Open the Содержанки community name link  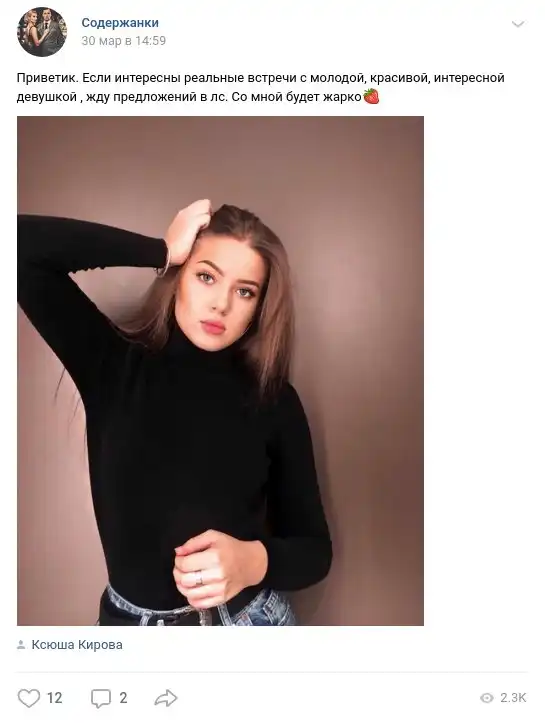120,23
